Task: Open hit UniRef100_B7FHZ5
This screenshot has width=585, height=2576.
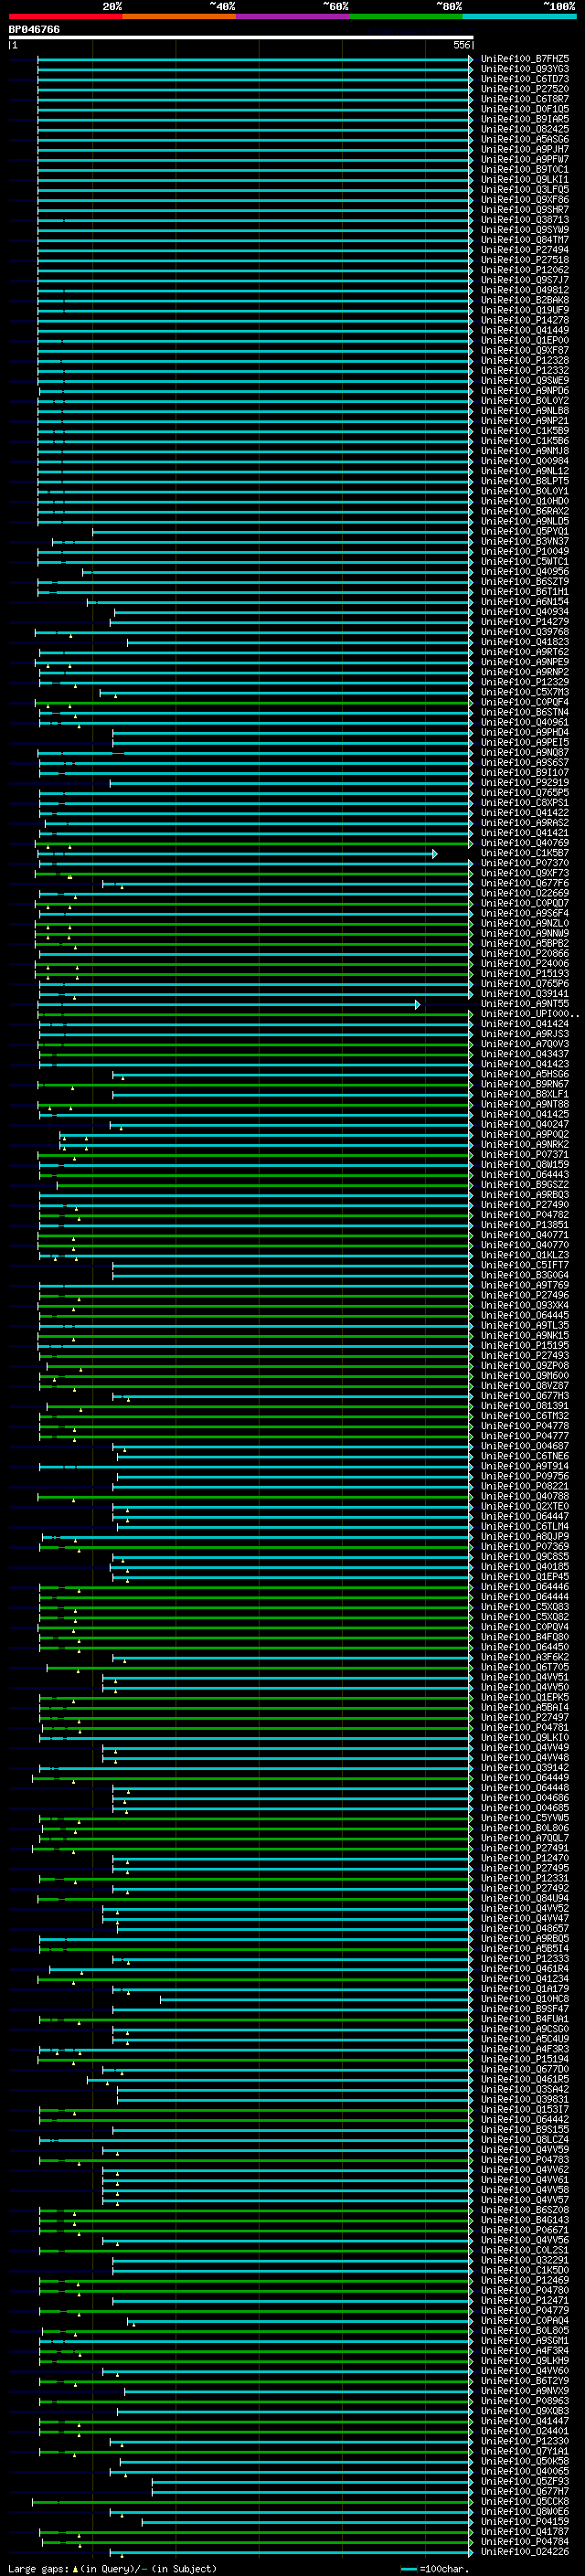Action: 525,59
